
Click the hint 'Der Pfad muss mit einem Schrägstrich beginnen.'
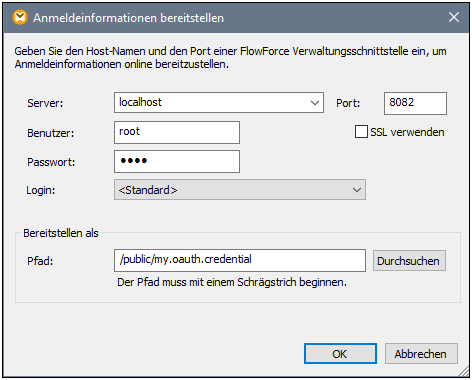[x=232, y=282]
